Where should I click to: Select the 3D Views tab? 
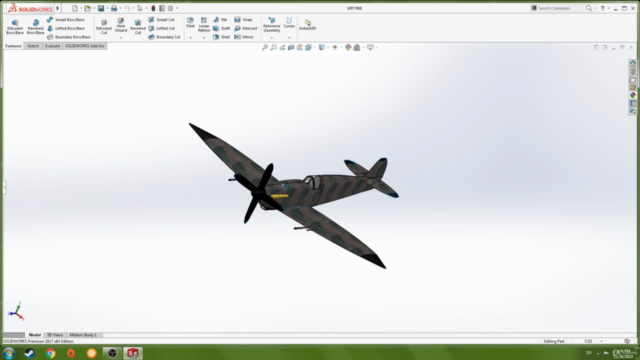pos(55,335)
